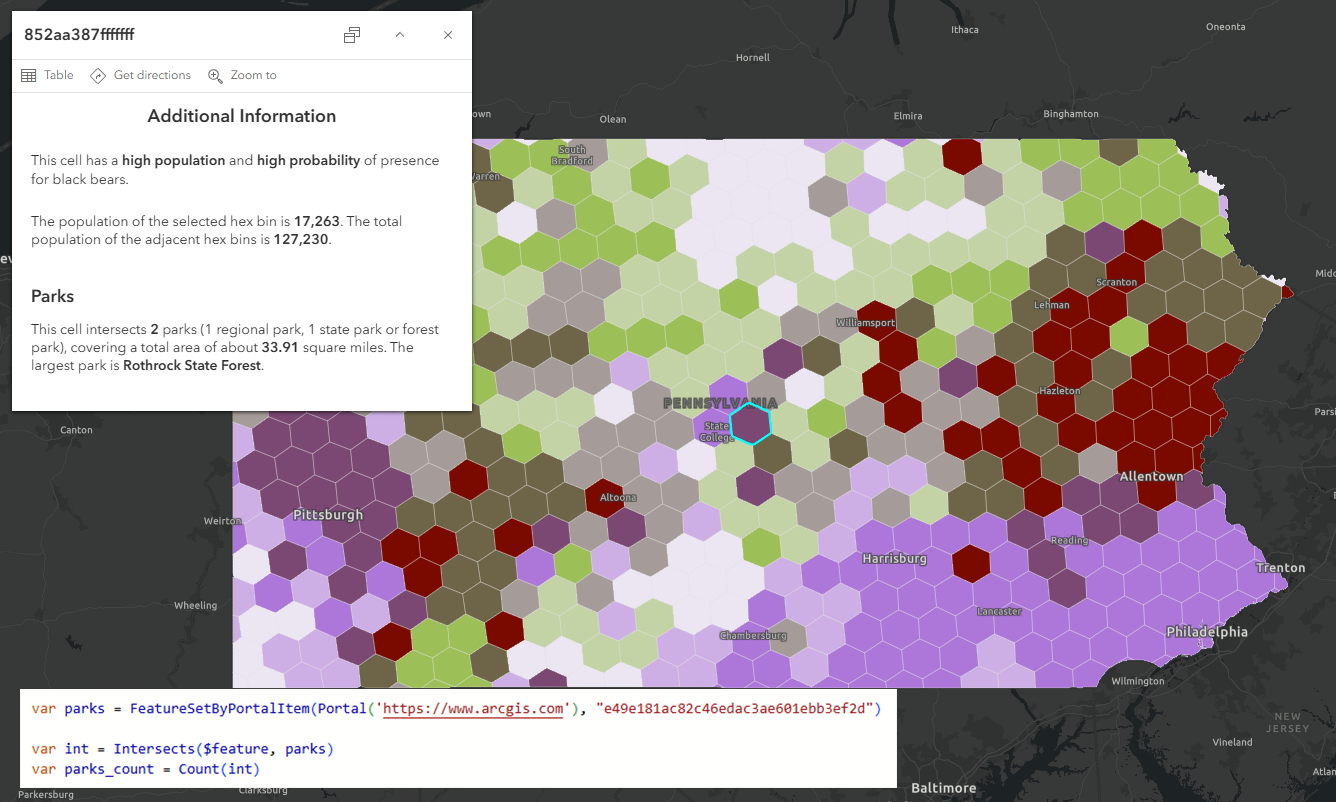
Task: Click the Pittsburgh city label
Action: pos(328,515)
